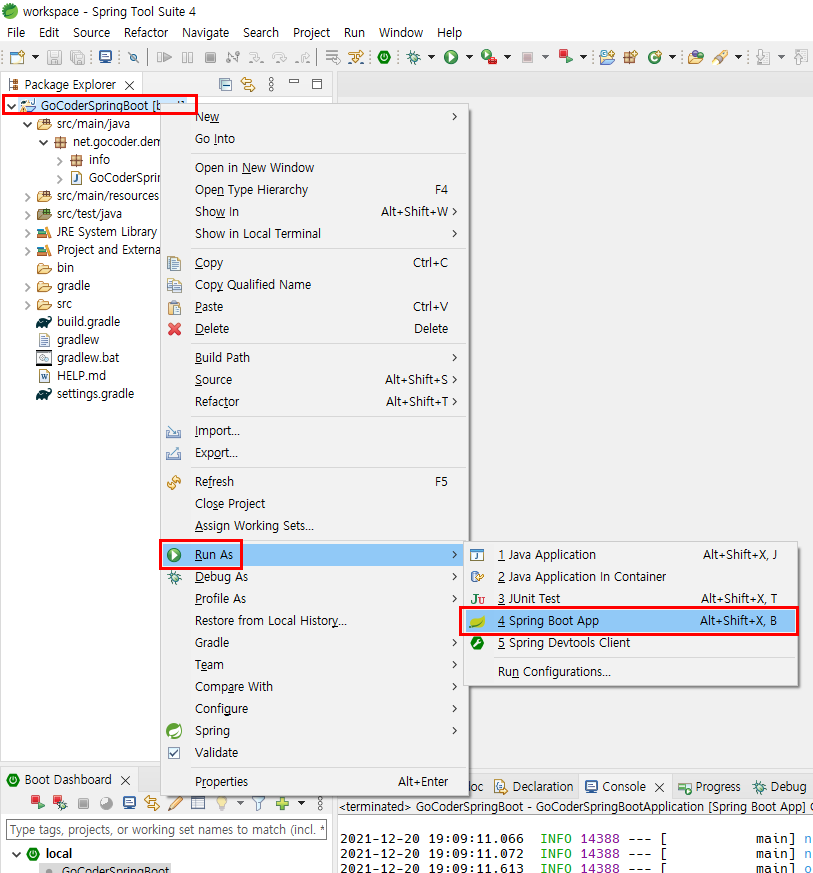Click Boot Dashboard pencil edit icon
The image size is (813, 873).
click(175, 803)
